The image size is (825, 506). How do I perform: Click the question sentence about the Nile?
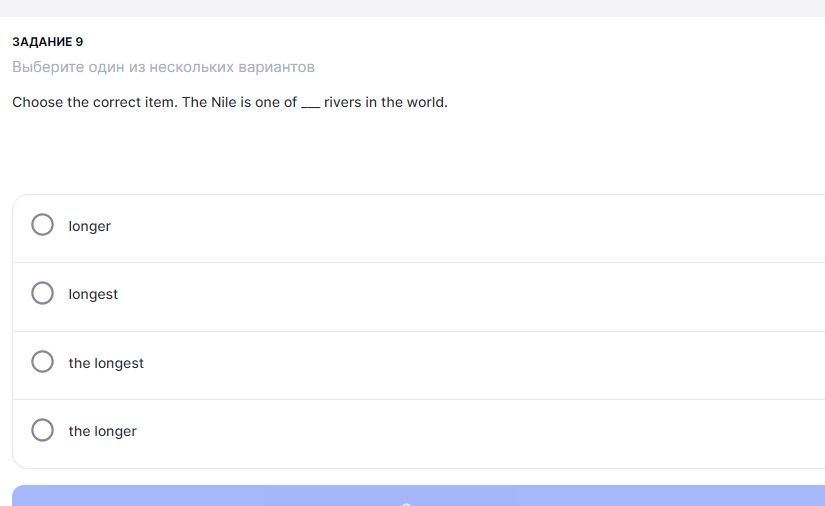(230, 102)
